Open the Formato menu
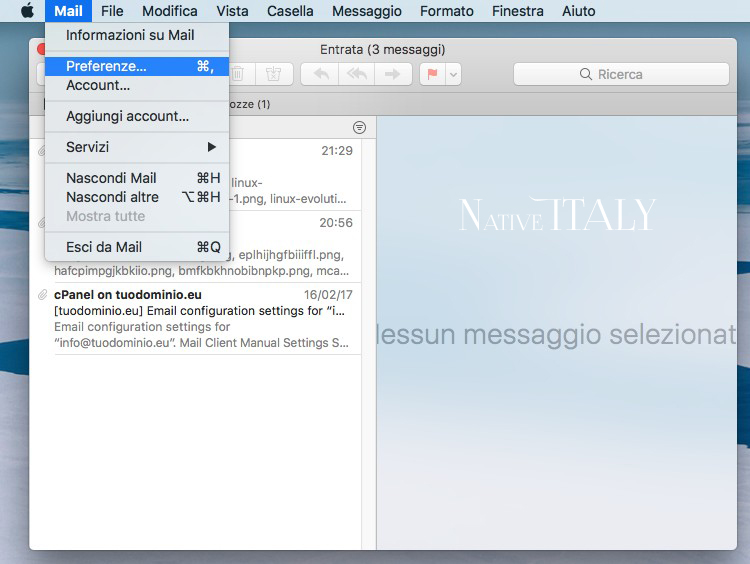Screen dimensions: 750x564 pyautogui.click(x=447, y=11)
